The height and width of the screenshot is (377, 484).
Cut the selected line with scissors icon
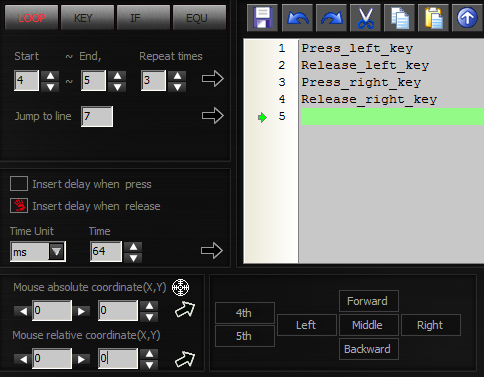365,18
